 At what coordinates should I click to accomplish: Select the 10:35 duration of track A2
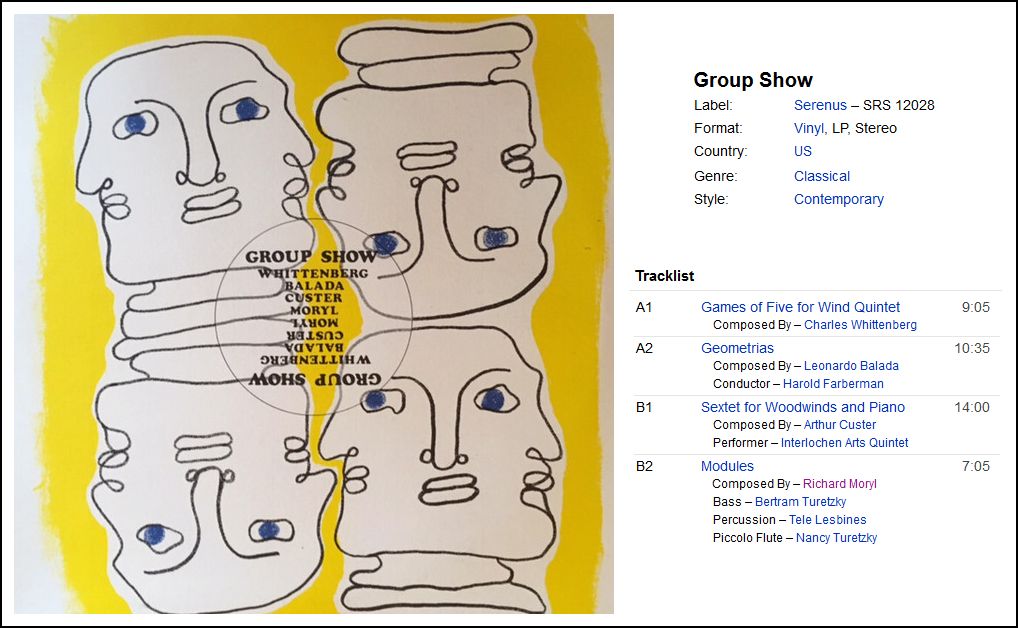(971, 348)
